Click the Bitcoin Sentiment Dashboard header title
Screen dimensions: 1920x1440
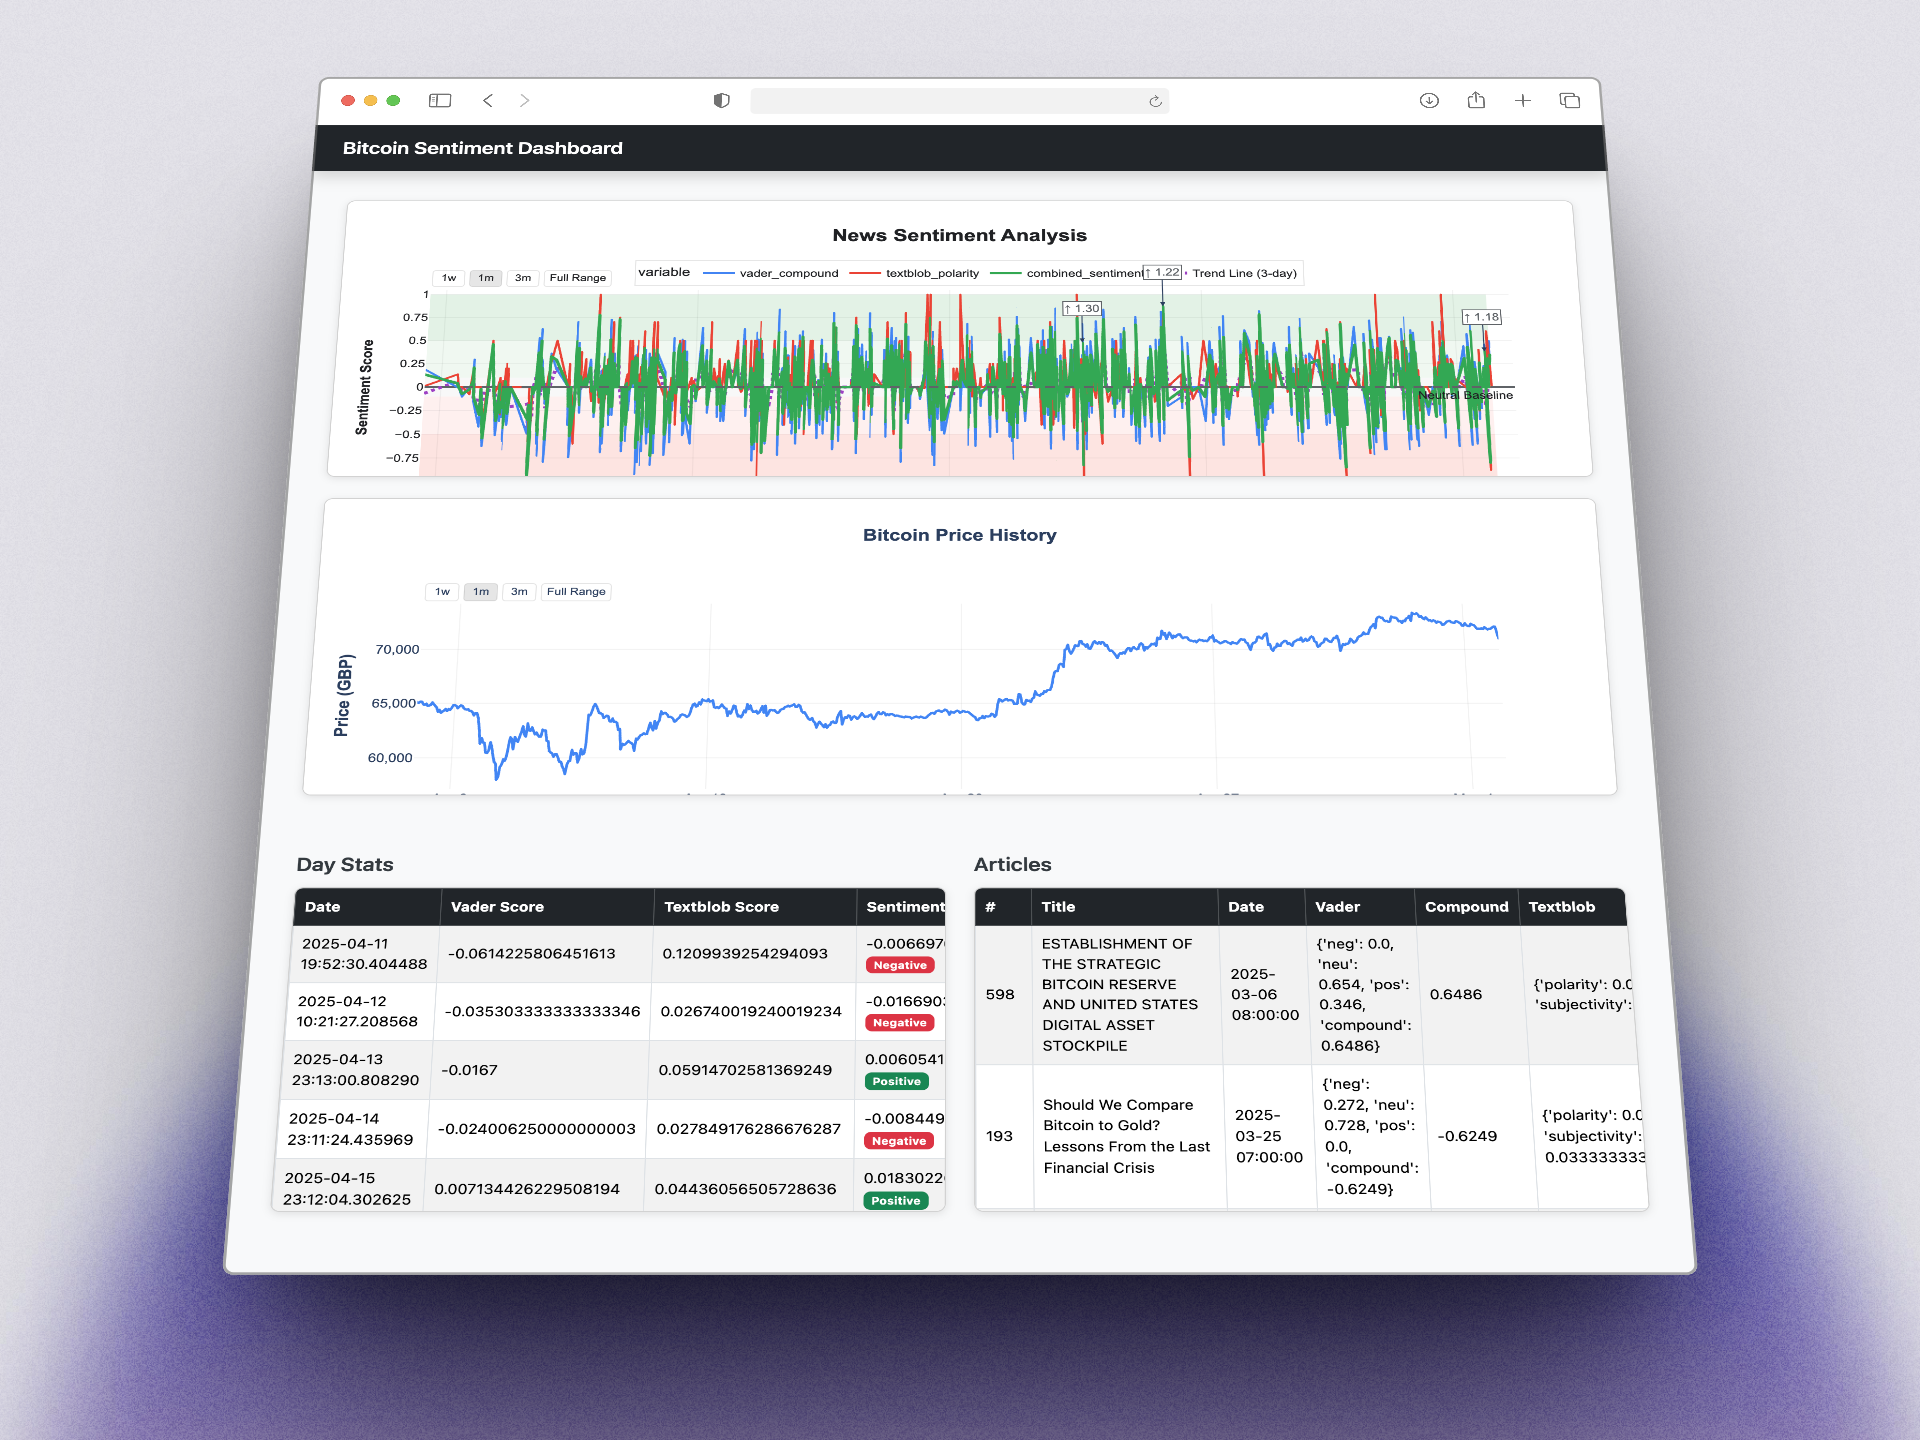(483, 147)
